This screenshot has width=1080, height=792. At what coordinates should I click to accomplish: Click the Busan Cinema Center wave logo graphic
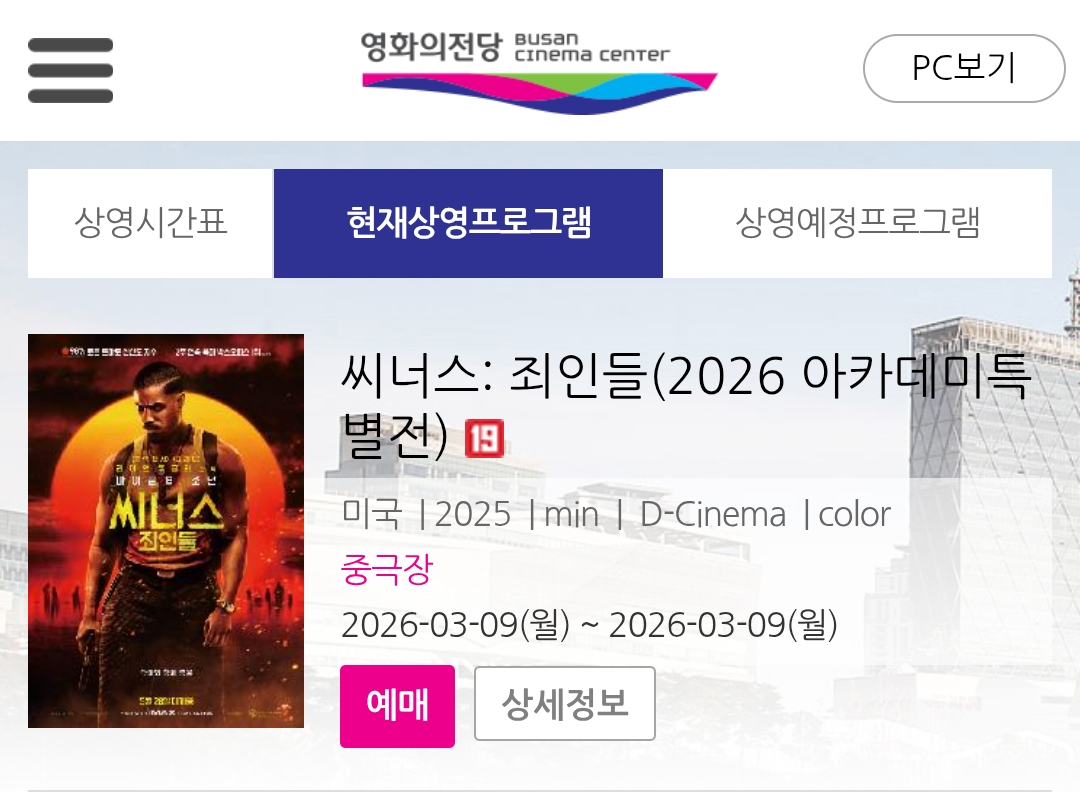click(x=539, y=93)
